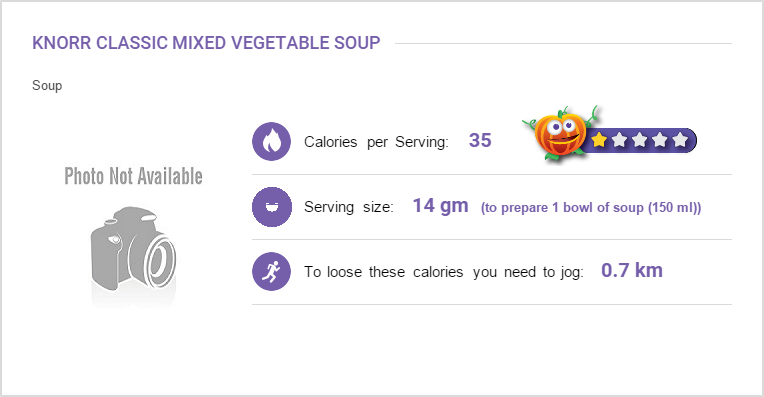
Task: Click the 14 gm serving size value
Action: pyautogui.click(x=440, y=206)
